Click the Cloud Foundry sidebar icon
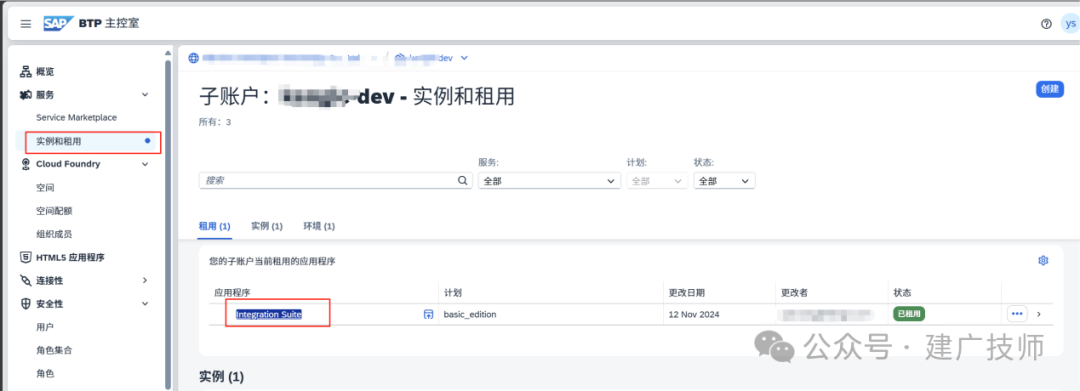 coord(25,164)
